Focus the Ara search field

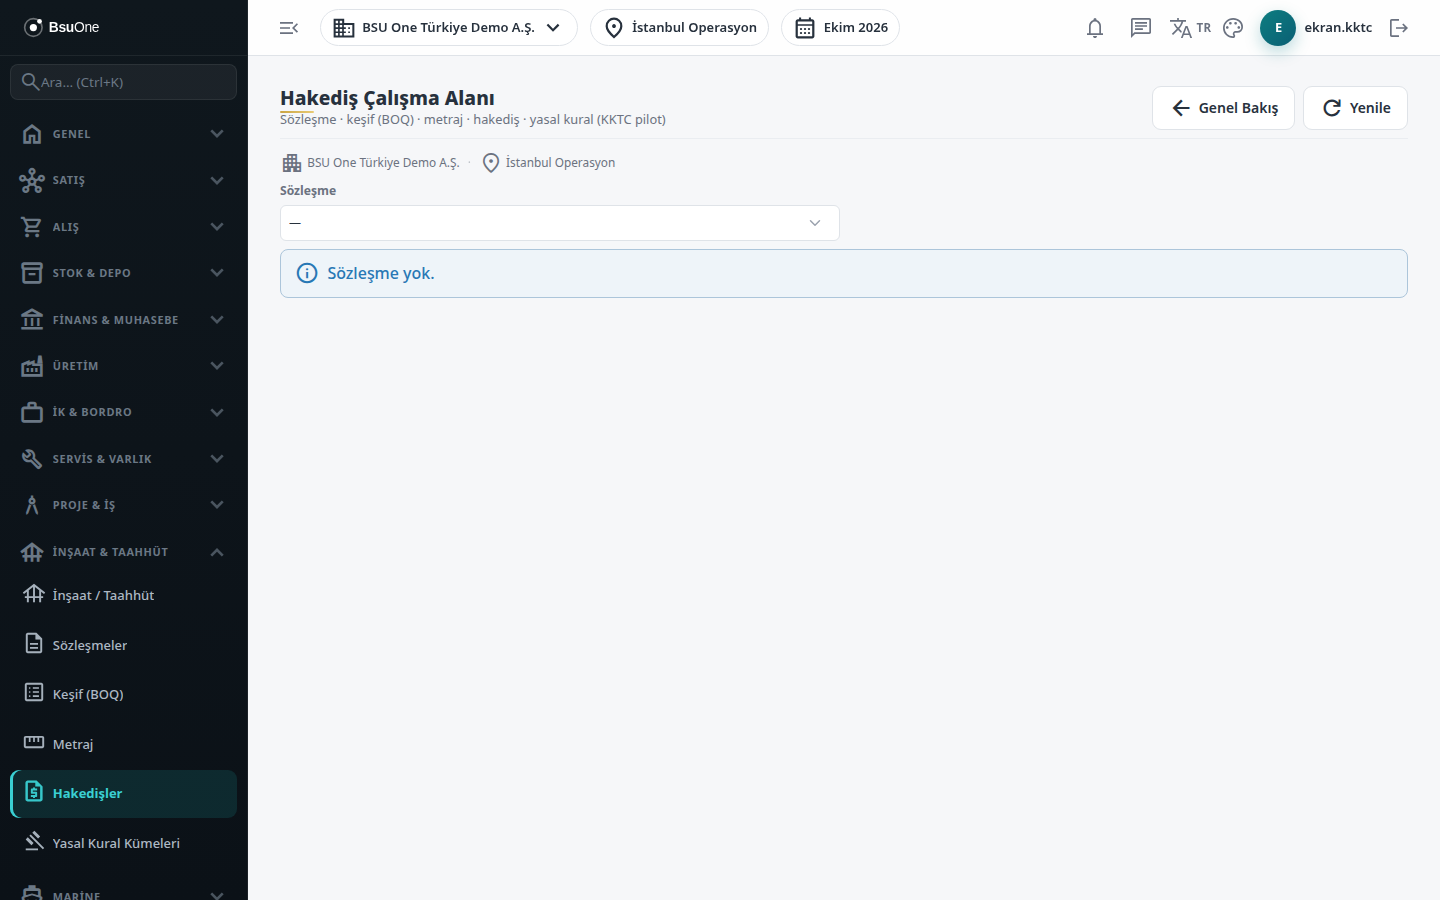pos(124,82)
